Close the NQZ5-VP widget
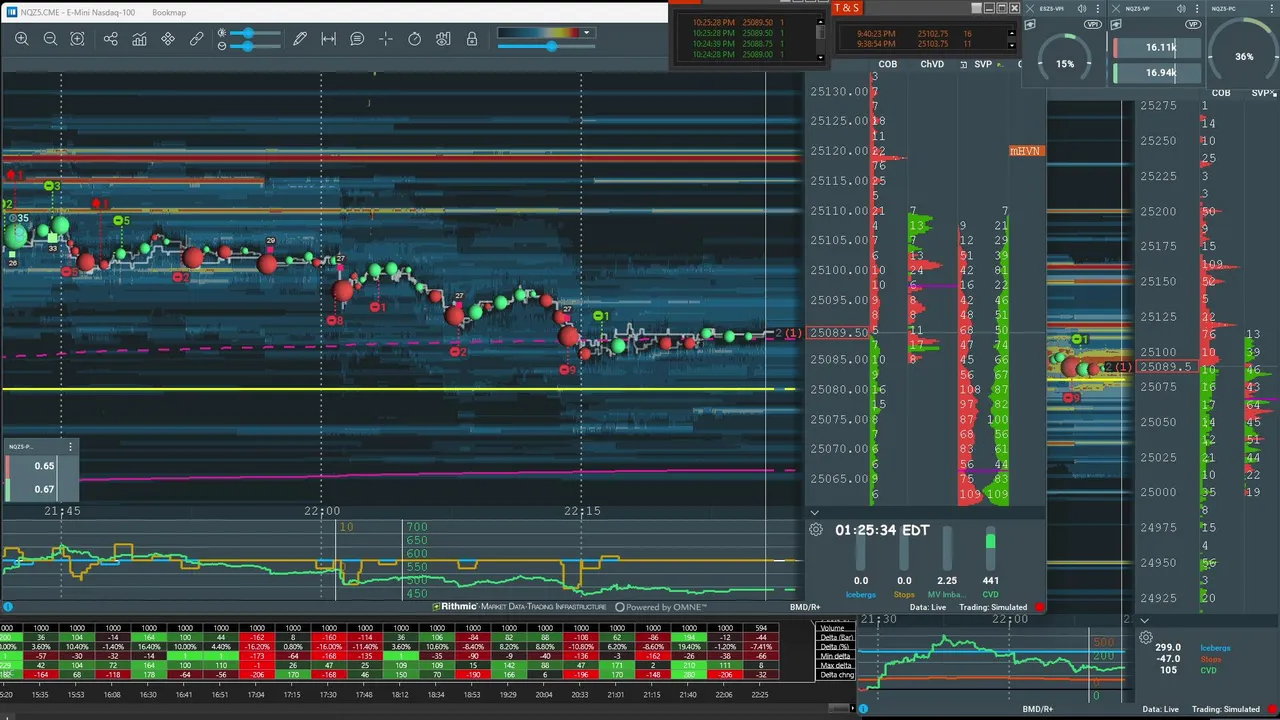This screenshot has width=1280, height=720. point(1116,8)
